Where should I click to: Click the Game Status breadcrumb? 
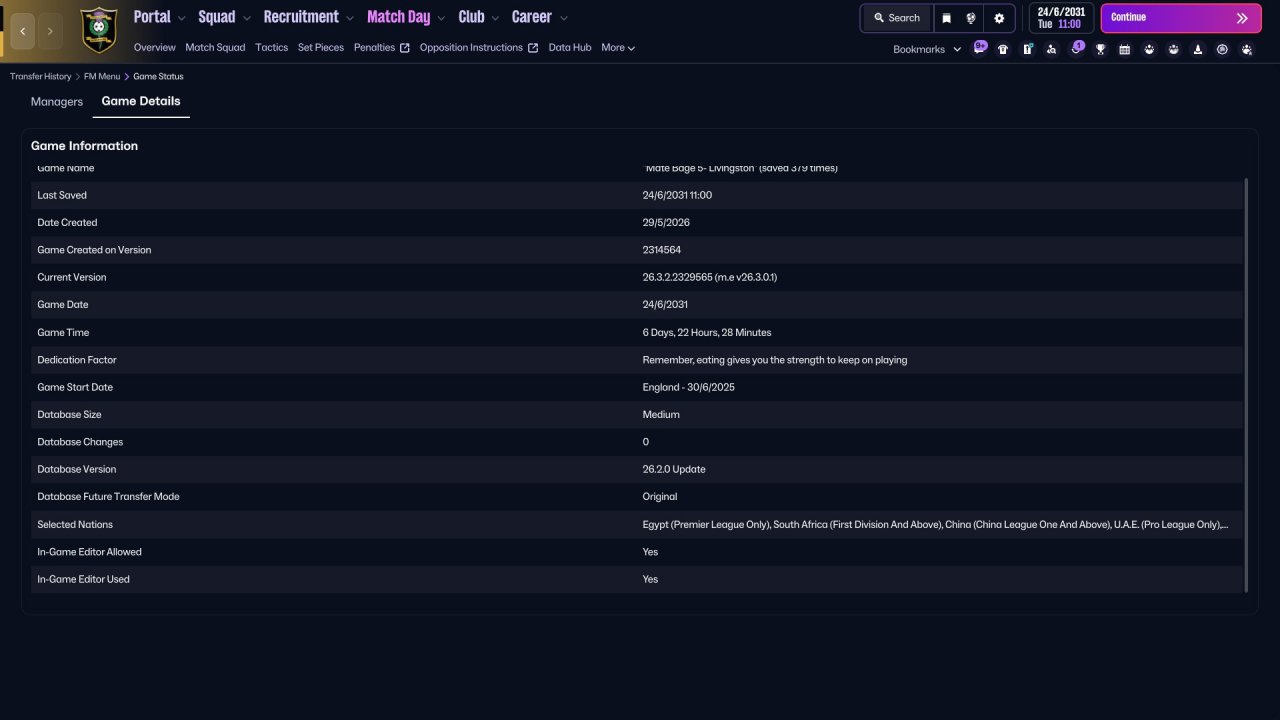158,76
